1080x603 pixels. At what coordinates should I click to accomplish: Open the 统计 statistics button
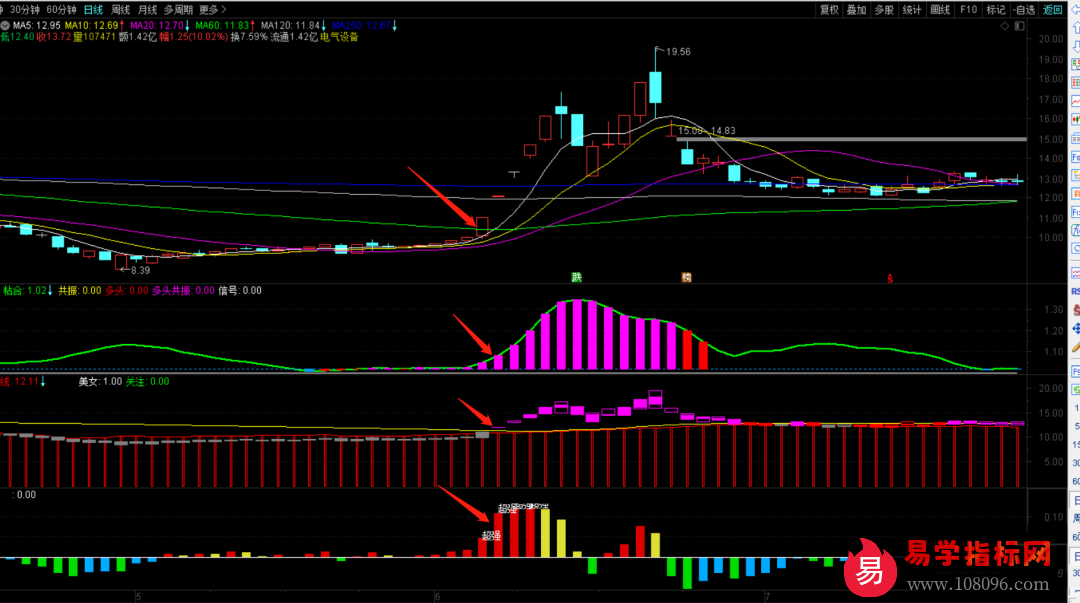point(911,10)
